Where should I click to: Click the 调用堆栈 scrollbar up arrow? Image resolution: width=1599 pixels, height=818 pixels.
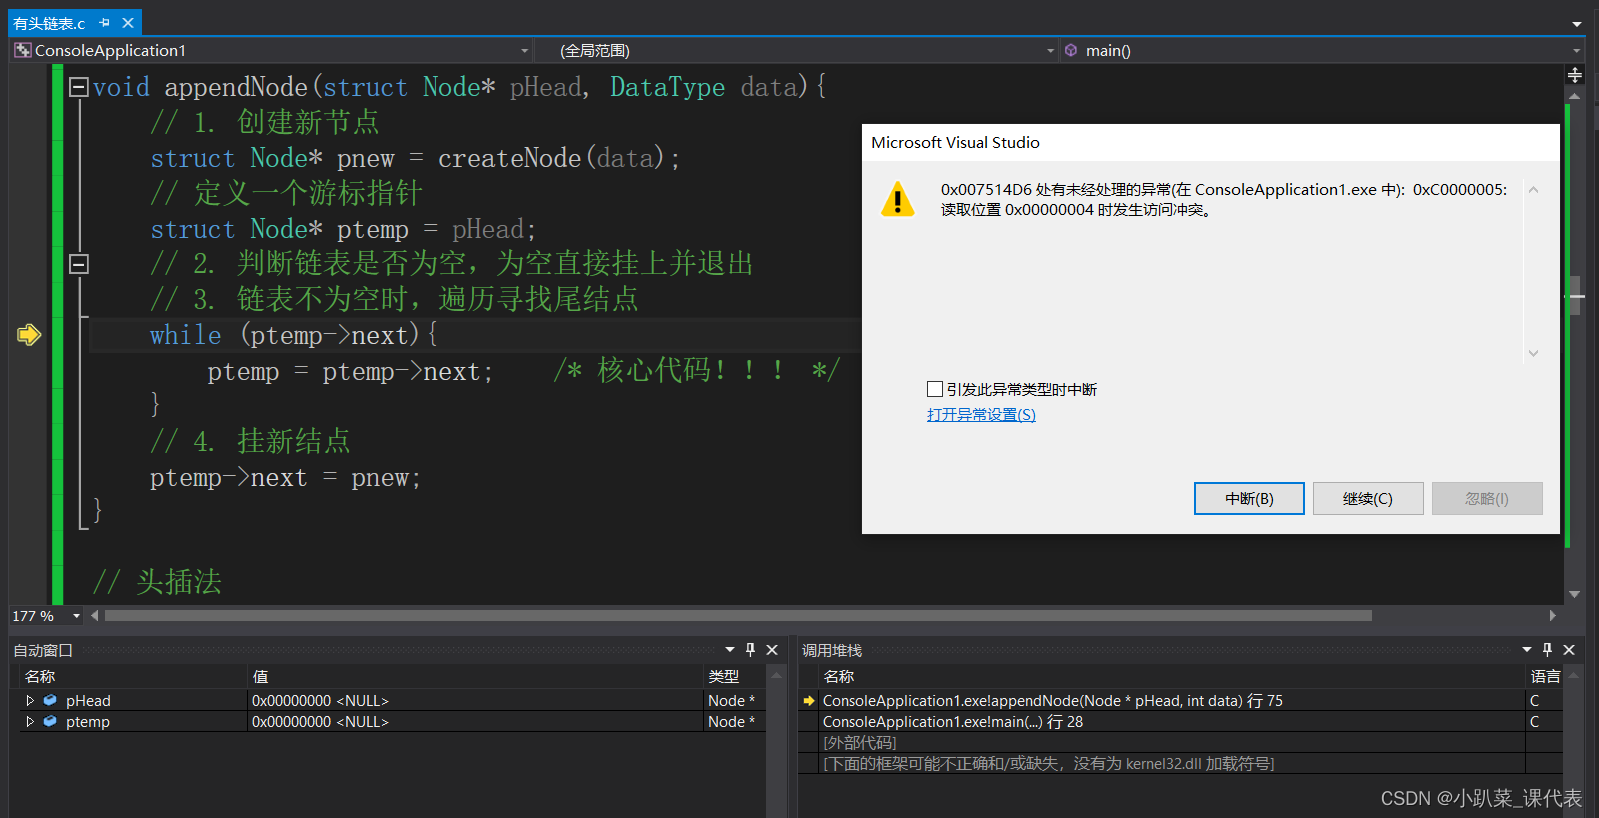coord(1573,676)
